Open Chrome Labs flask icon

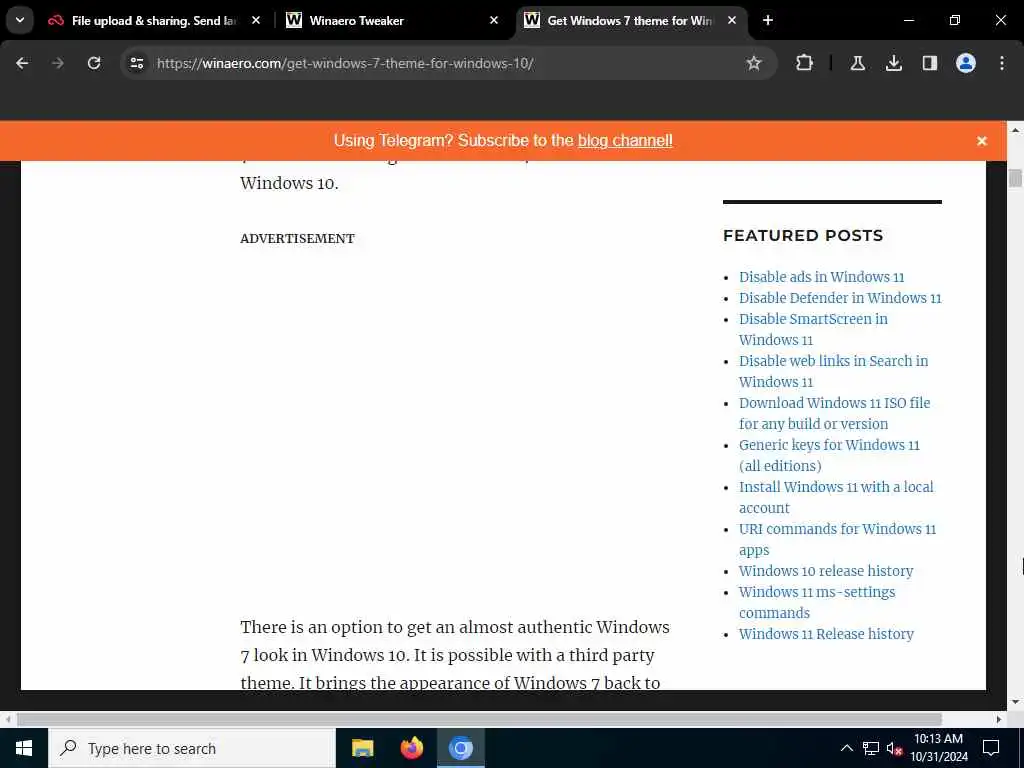(x=857, y=63)
